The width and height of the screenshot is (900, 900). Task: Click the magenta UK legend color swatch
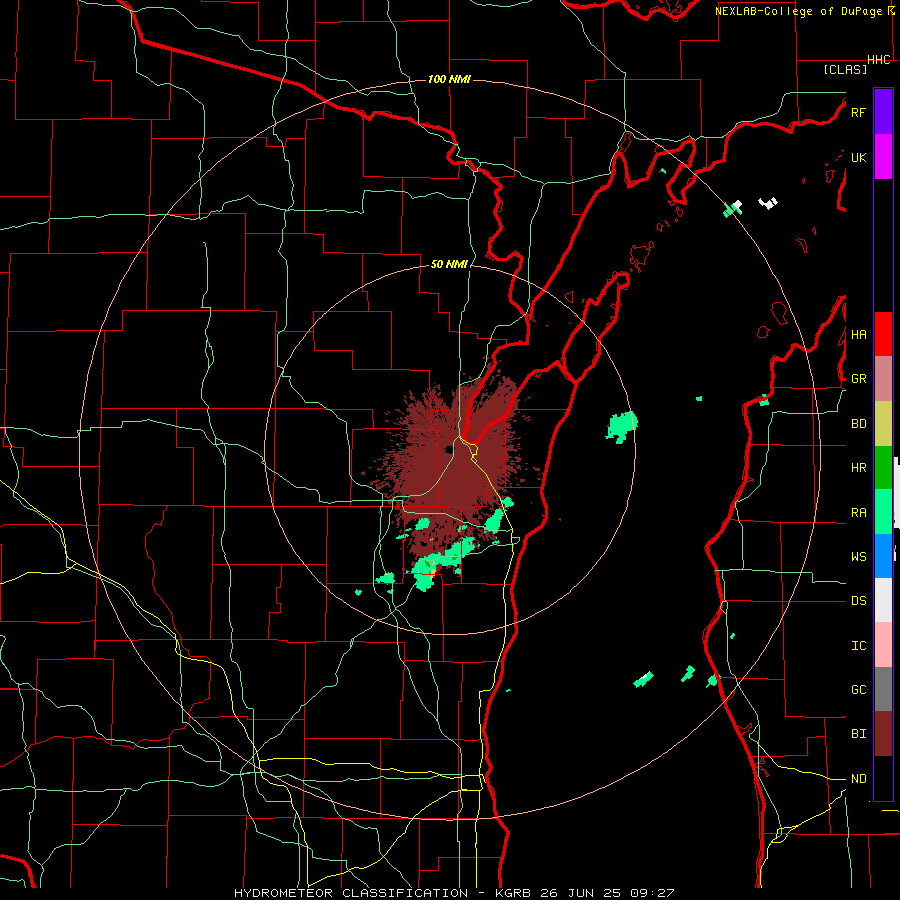[x=883, y=157]
